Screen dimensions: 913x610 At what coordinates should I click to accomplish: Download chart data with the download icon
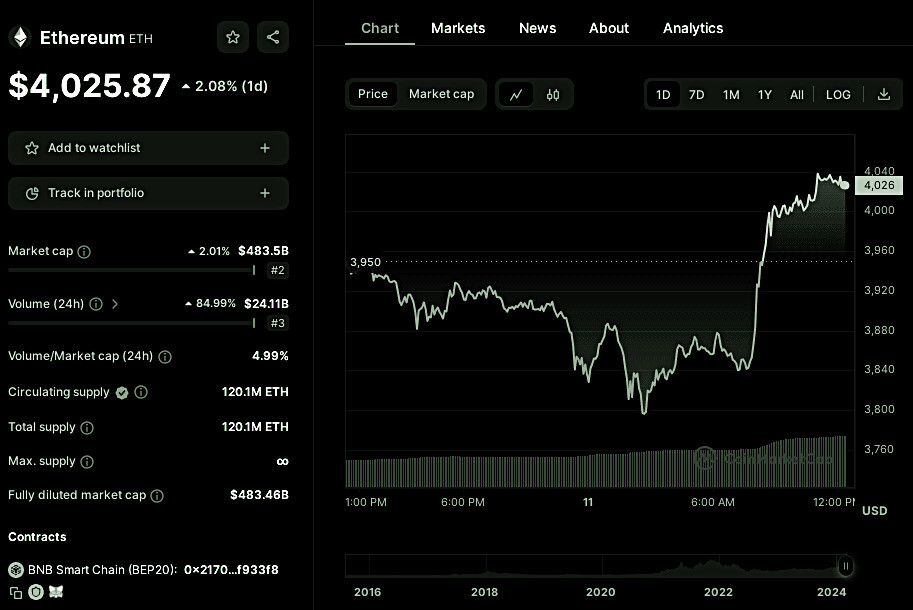(x=883, y=94)
